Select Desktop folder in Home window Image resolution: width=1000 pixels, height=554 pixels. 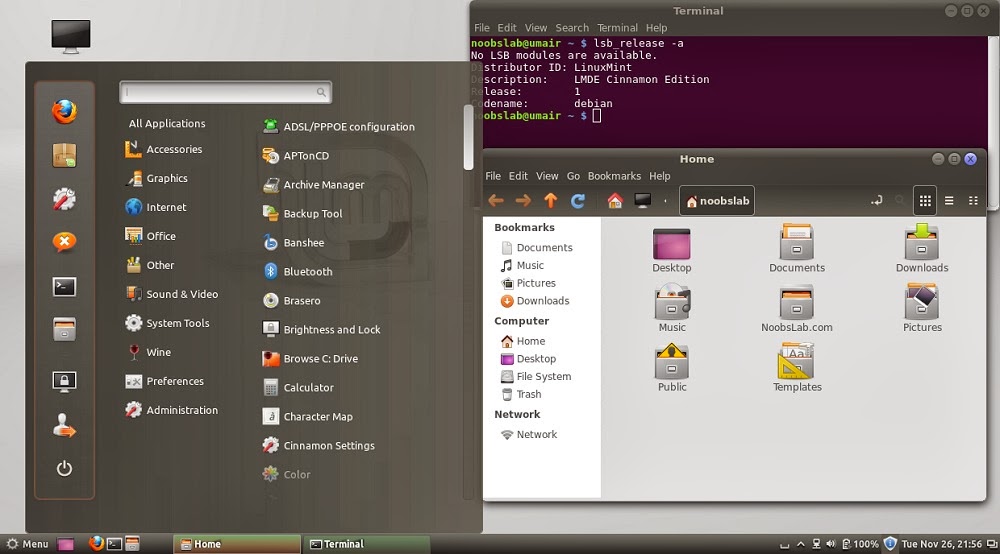click(x=672, y=251)
